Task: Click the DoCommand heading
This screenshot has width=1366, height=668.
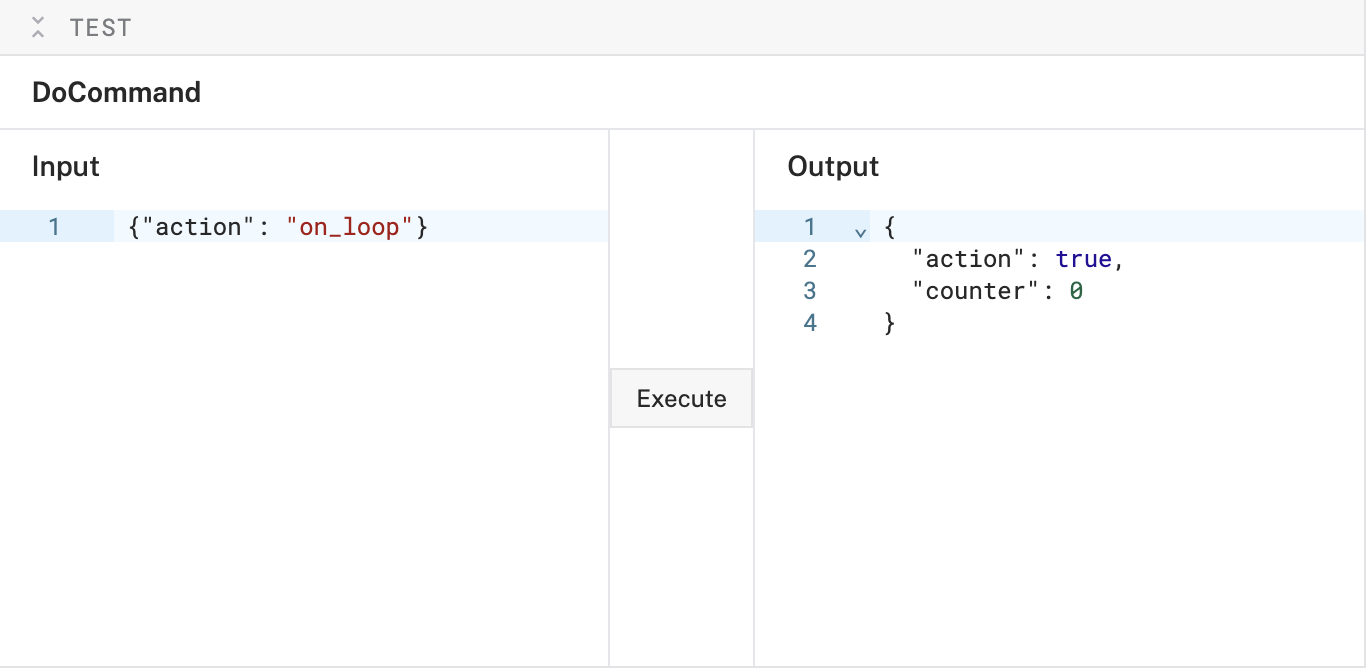Action: (x=116, y=92)
